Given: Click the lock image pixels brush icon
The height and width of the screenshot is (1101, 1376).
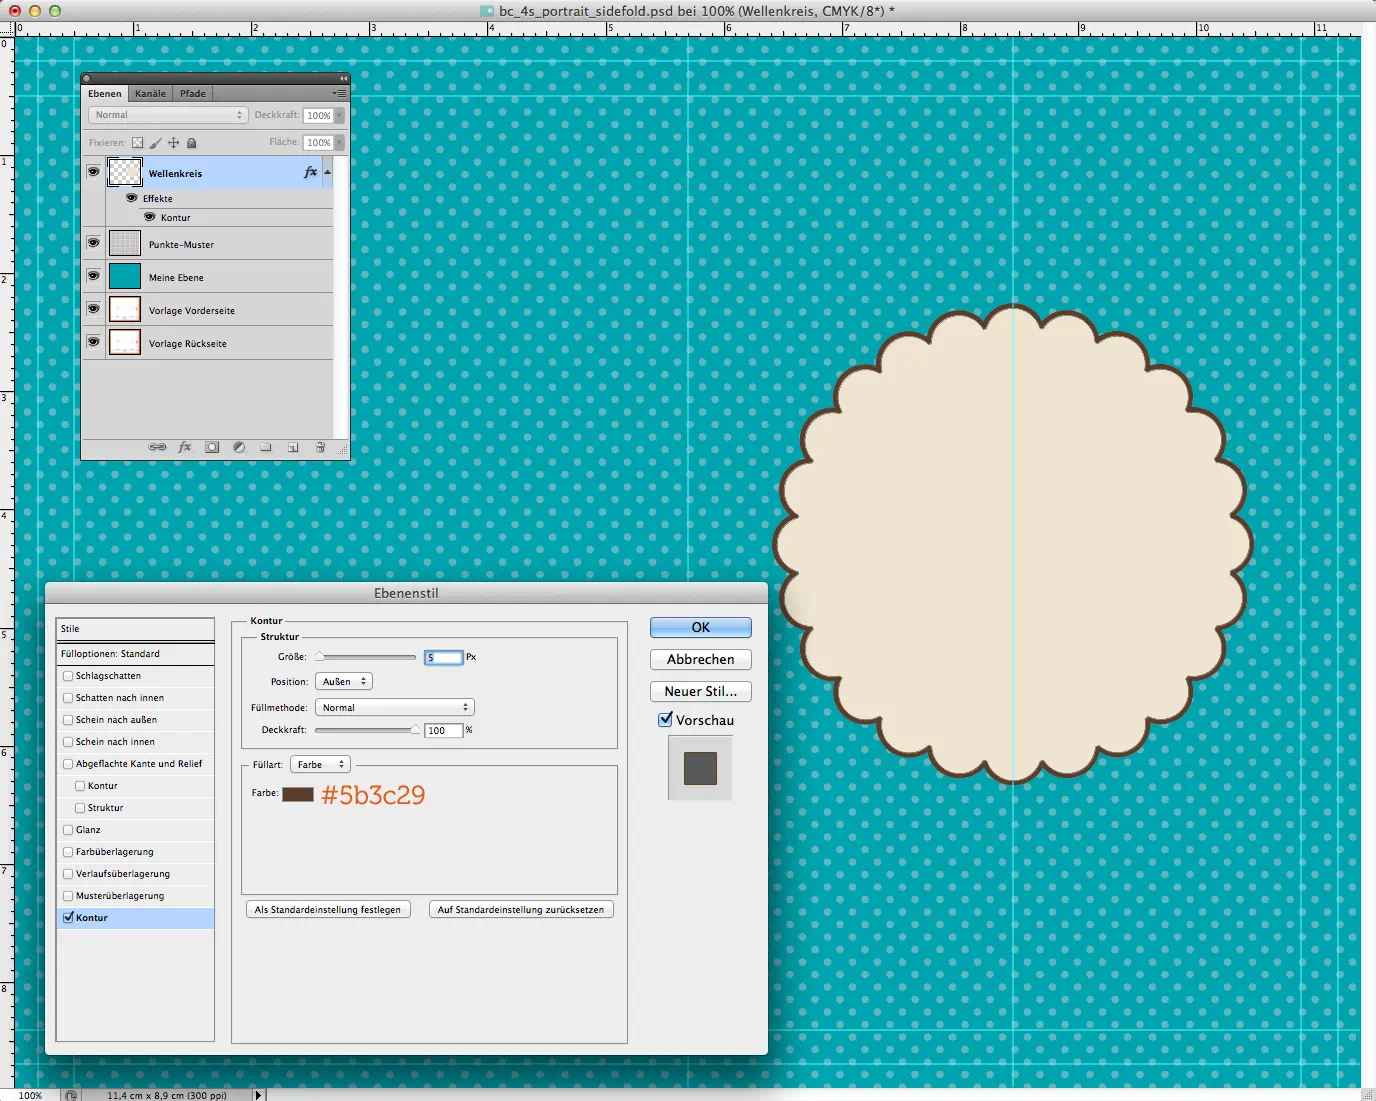Looking at the screenshot, I should [x=155, y=143].
